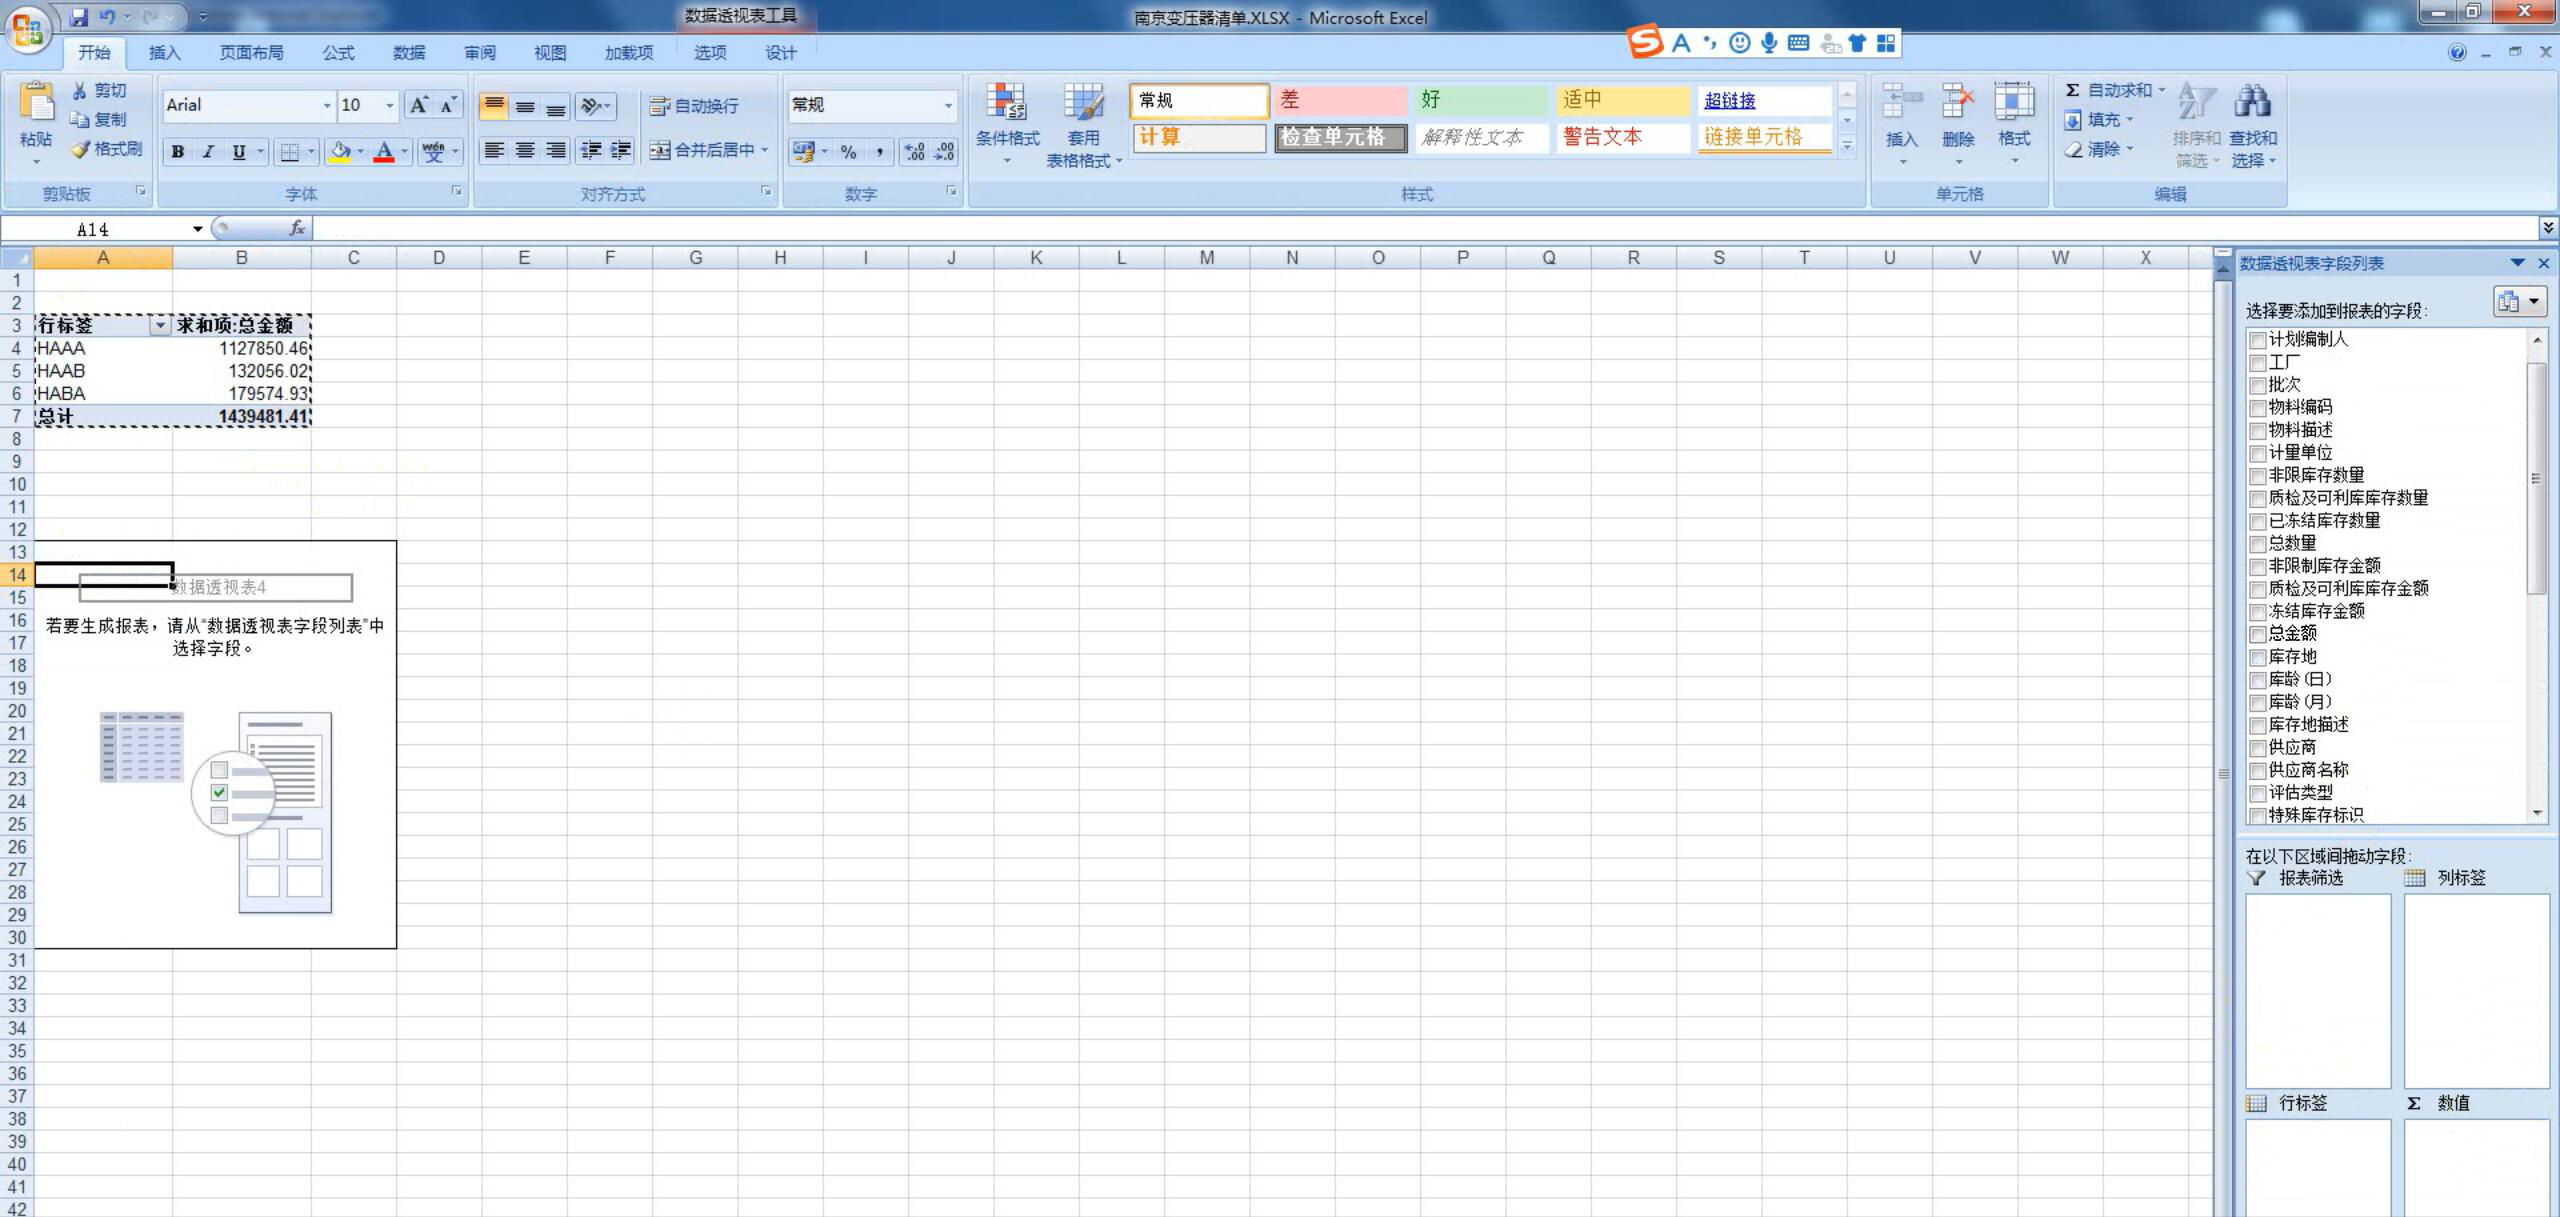Click Merge and Center icon

point(659,150)
